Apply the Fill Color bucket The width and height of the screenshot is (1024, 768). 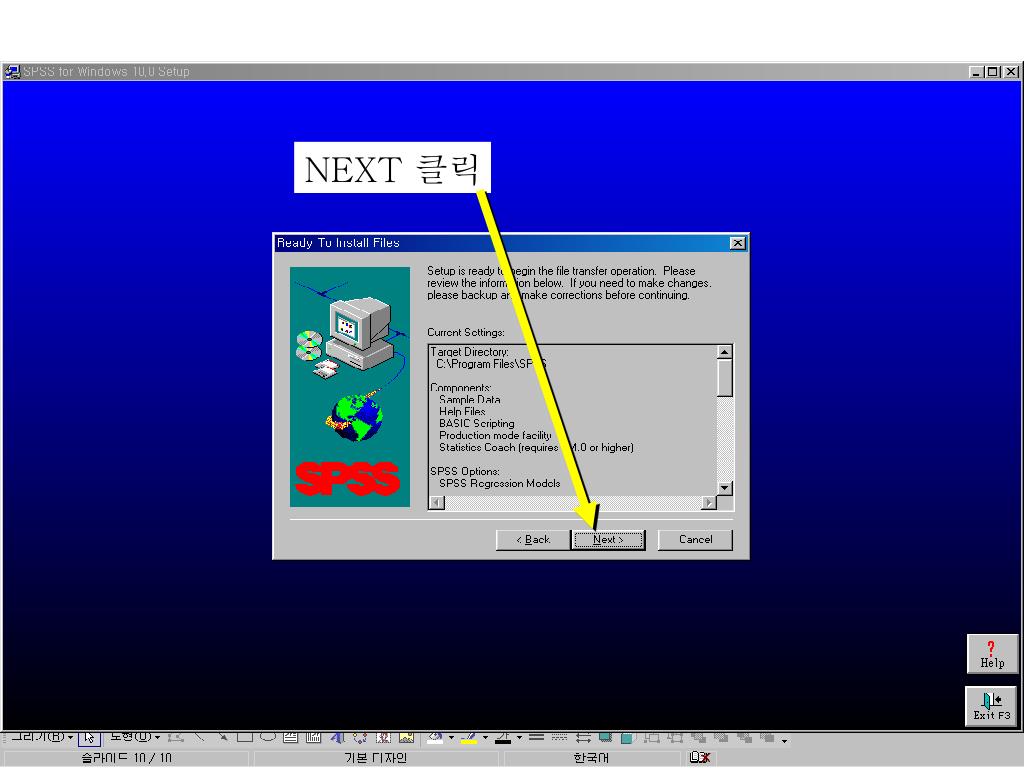pos(436,737)
